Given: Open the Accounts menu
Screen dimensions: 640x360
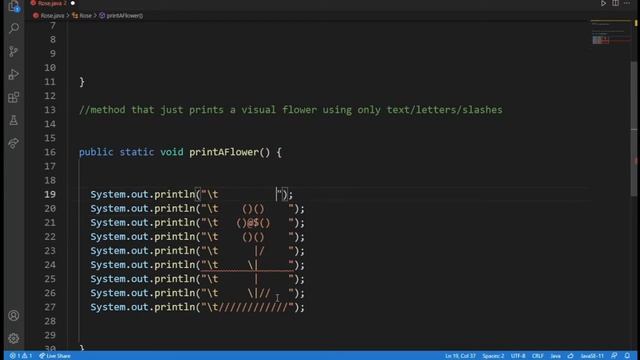Looking at the screenshot, I should tap(14, 316).
